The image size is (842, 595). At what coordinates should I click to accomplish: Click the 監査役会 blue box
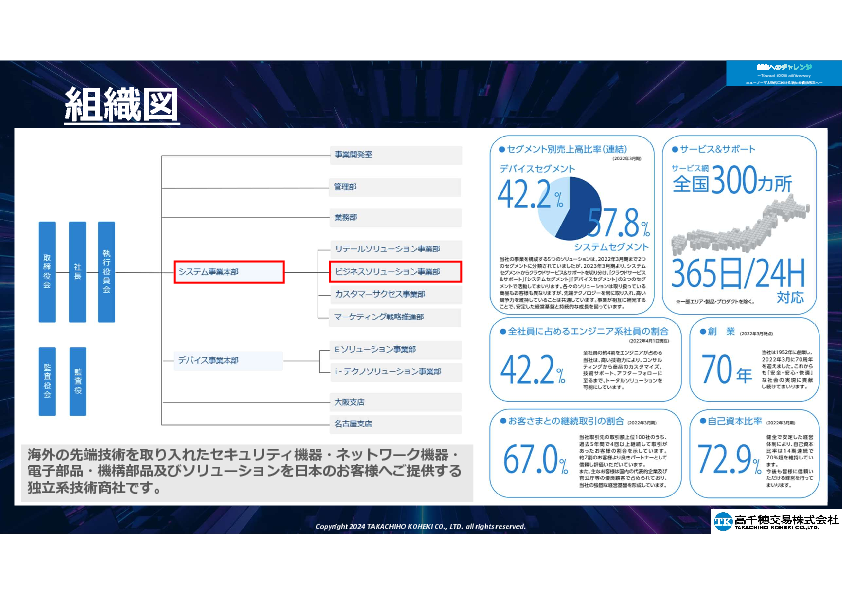pyautogui.click(x=47, y=367)
